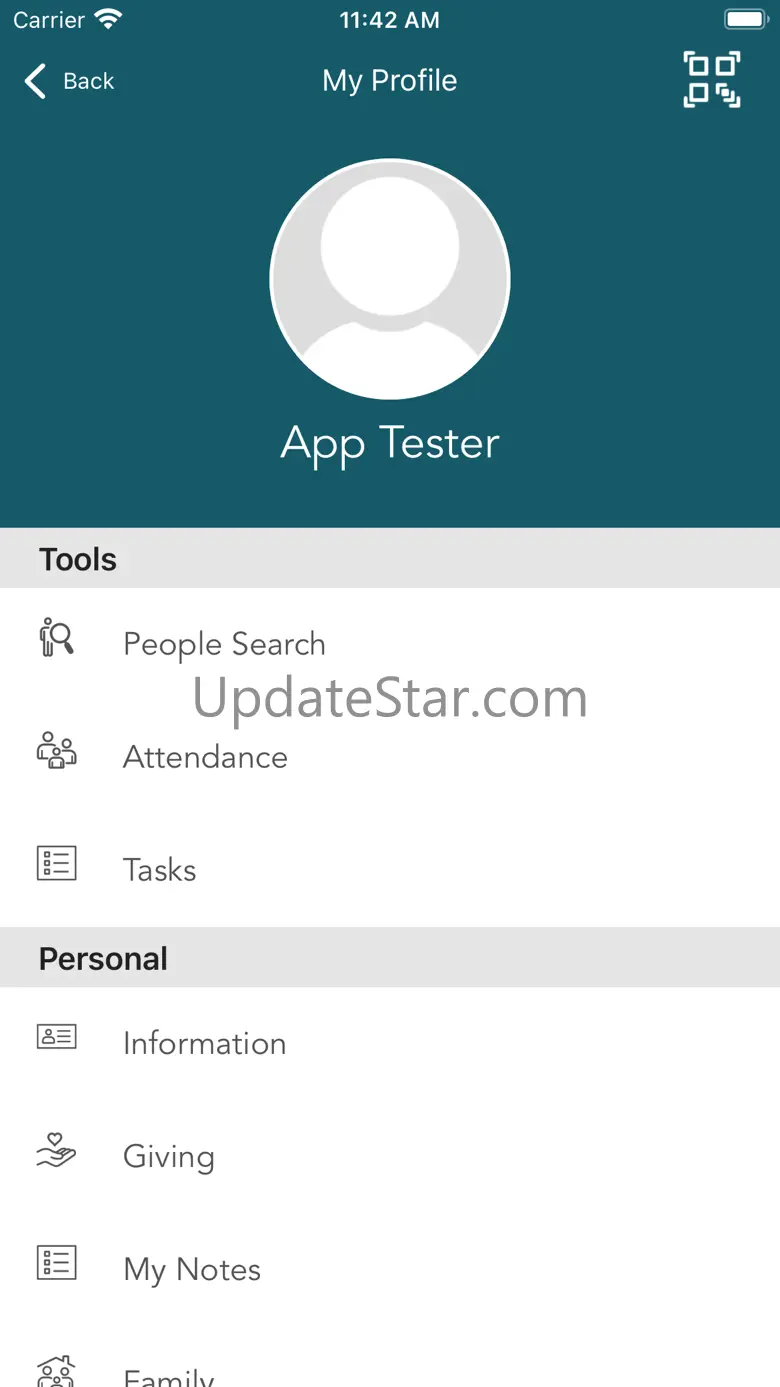Tap the My Notes list icon
The width and height of the screenshot is (780, 1387).
56,1262
